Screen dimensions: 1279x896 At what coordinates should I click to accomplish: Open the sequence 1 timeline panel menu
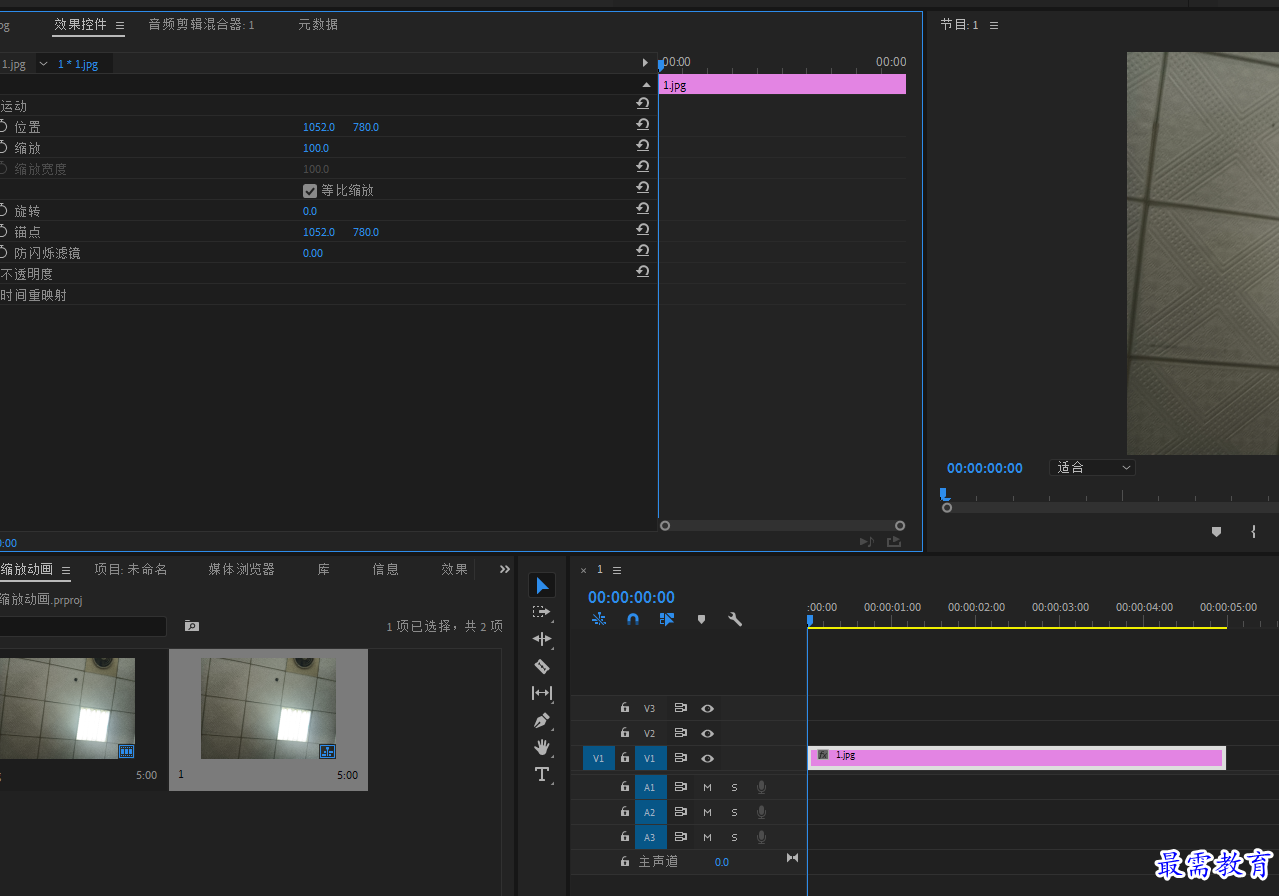point(617,570)
